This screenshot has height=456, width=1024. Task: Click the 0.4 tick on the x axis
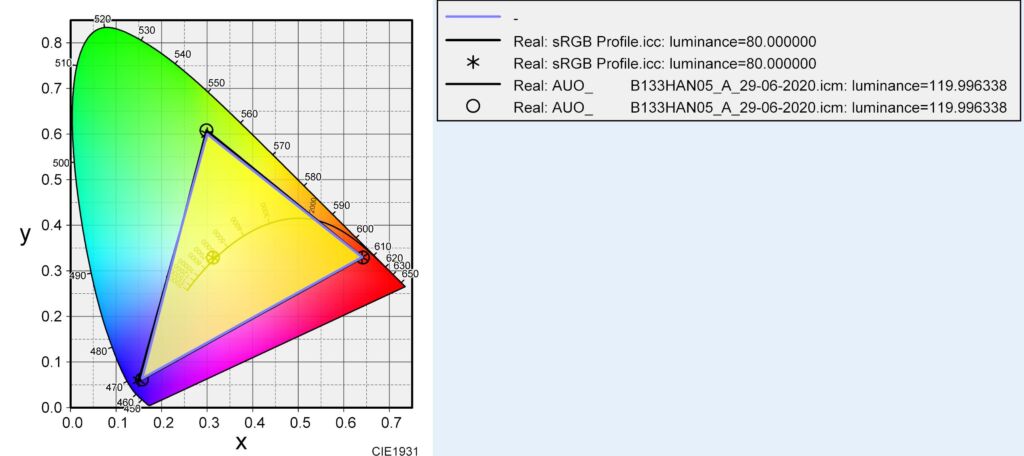(253, 422)
